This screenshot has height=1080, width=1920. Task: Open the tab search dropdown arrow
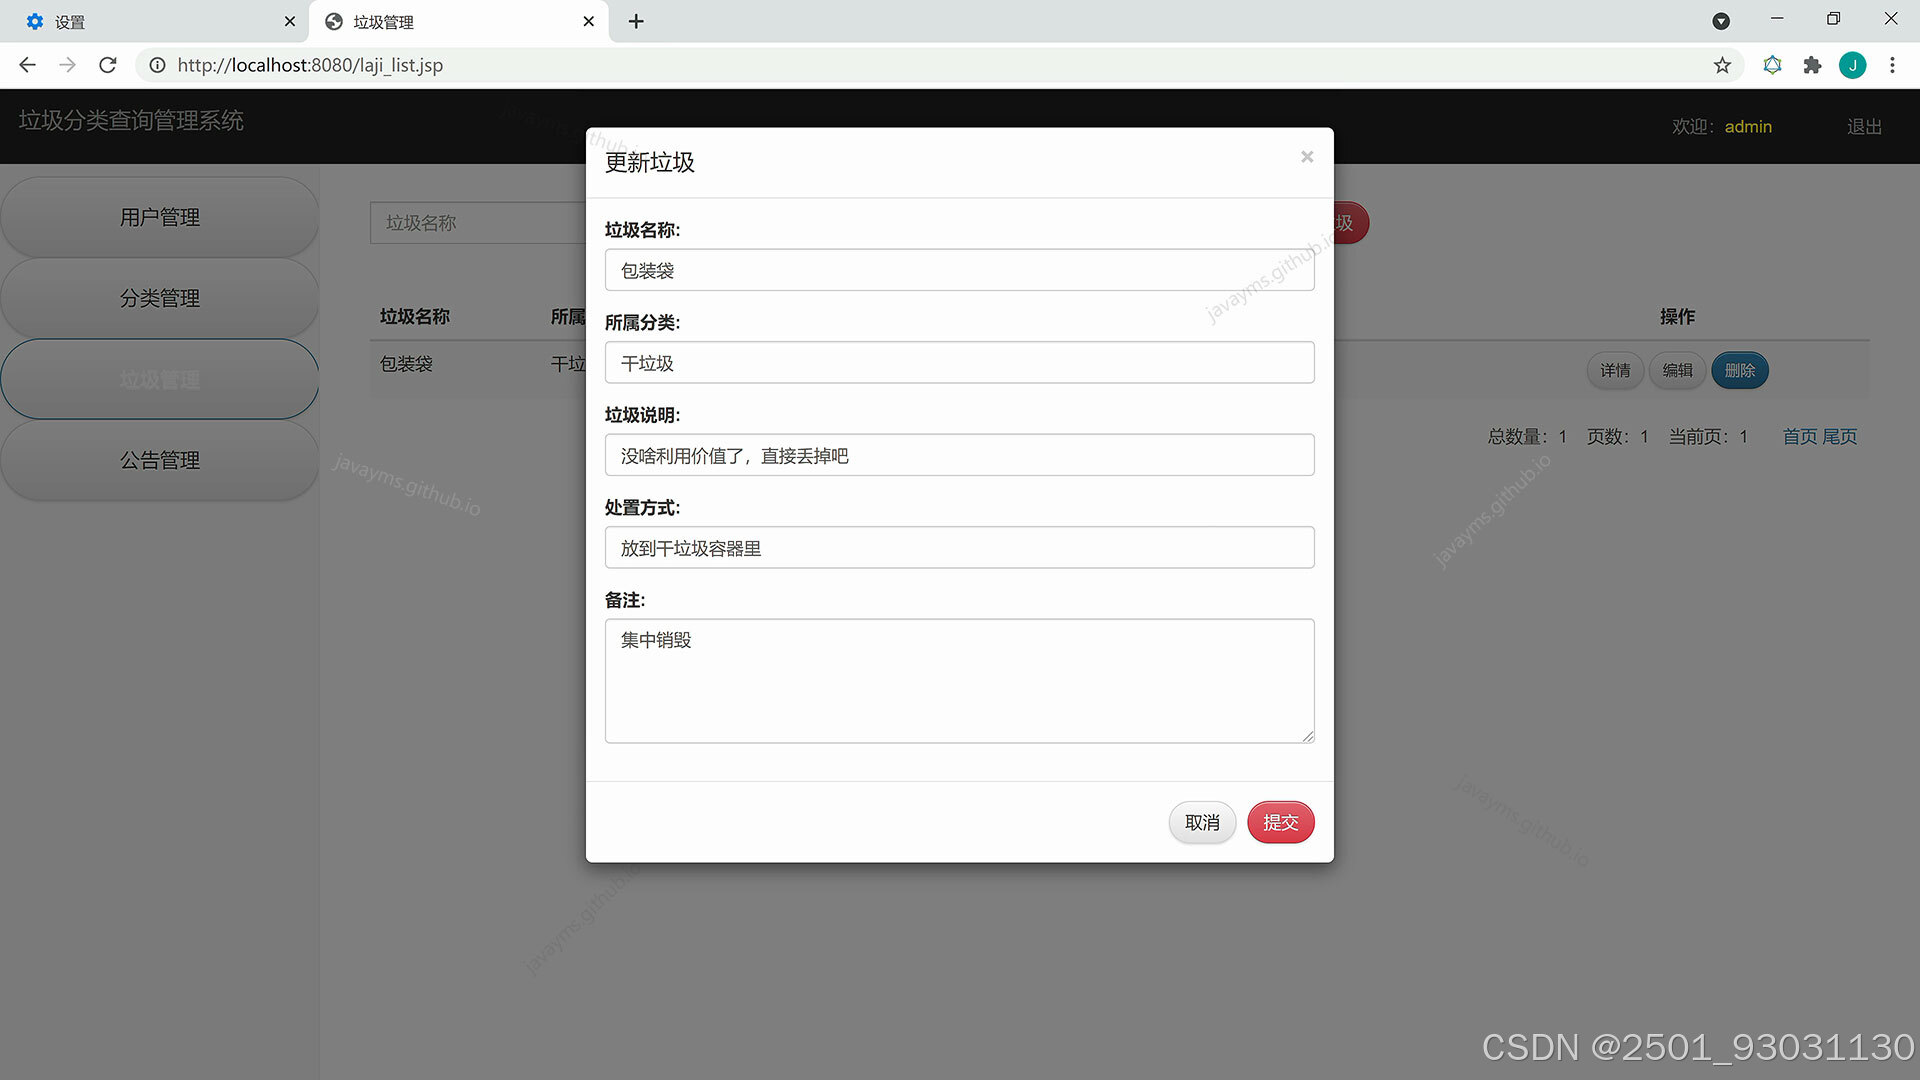[x=1721, y=21]
